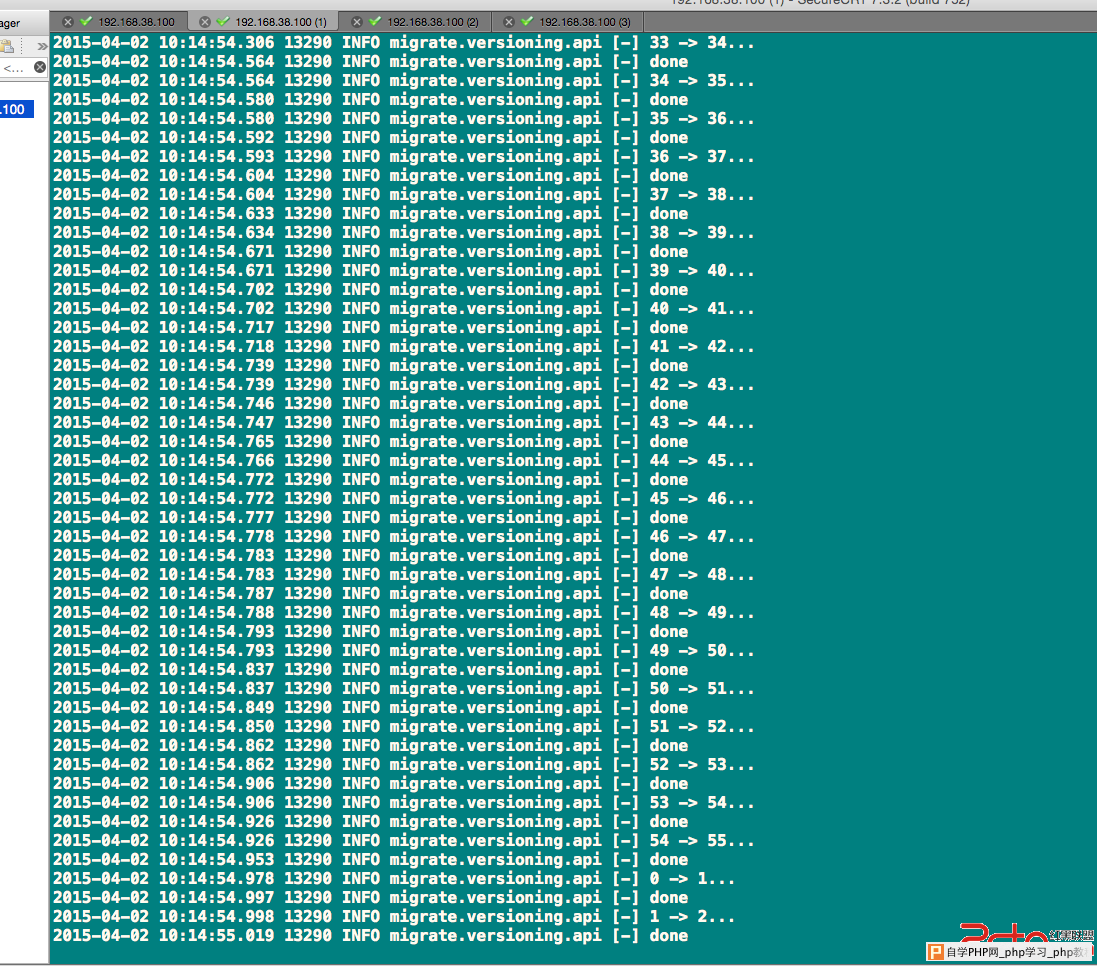
Task: Click the connected checkmark icon on tab (3)
Action: (x=528, y=21)
